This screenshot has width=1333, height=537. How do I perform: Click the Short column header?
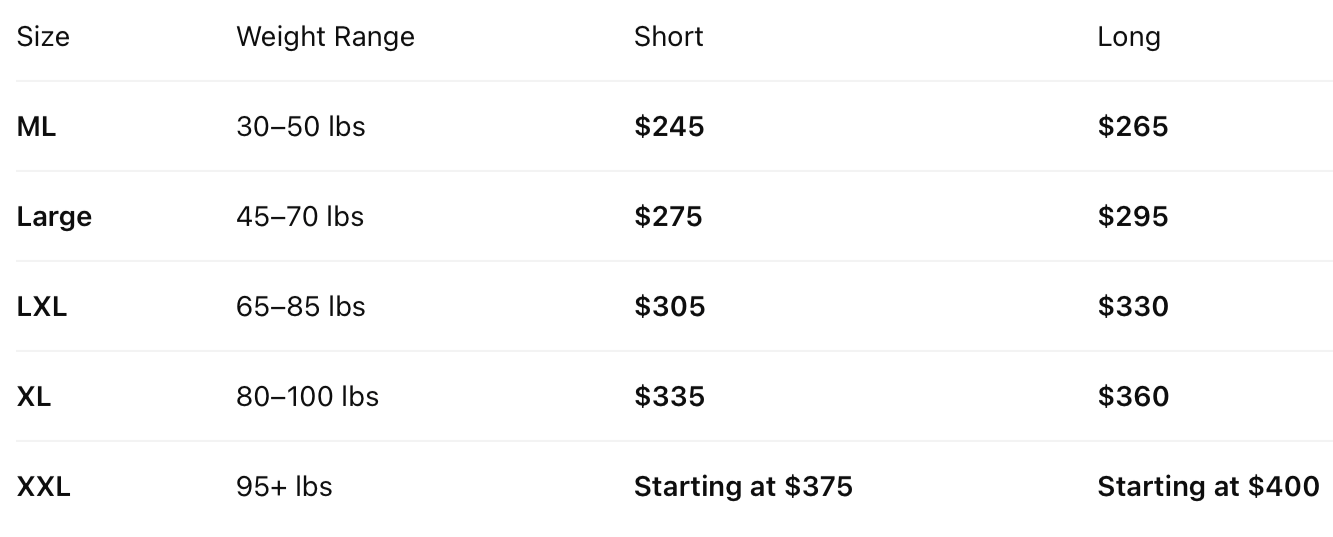click(x=668, y=37)
